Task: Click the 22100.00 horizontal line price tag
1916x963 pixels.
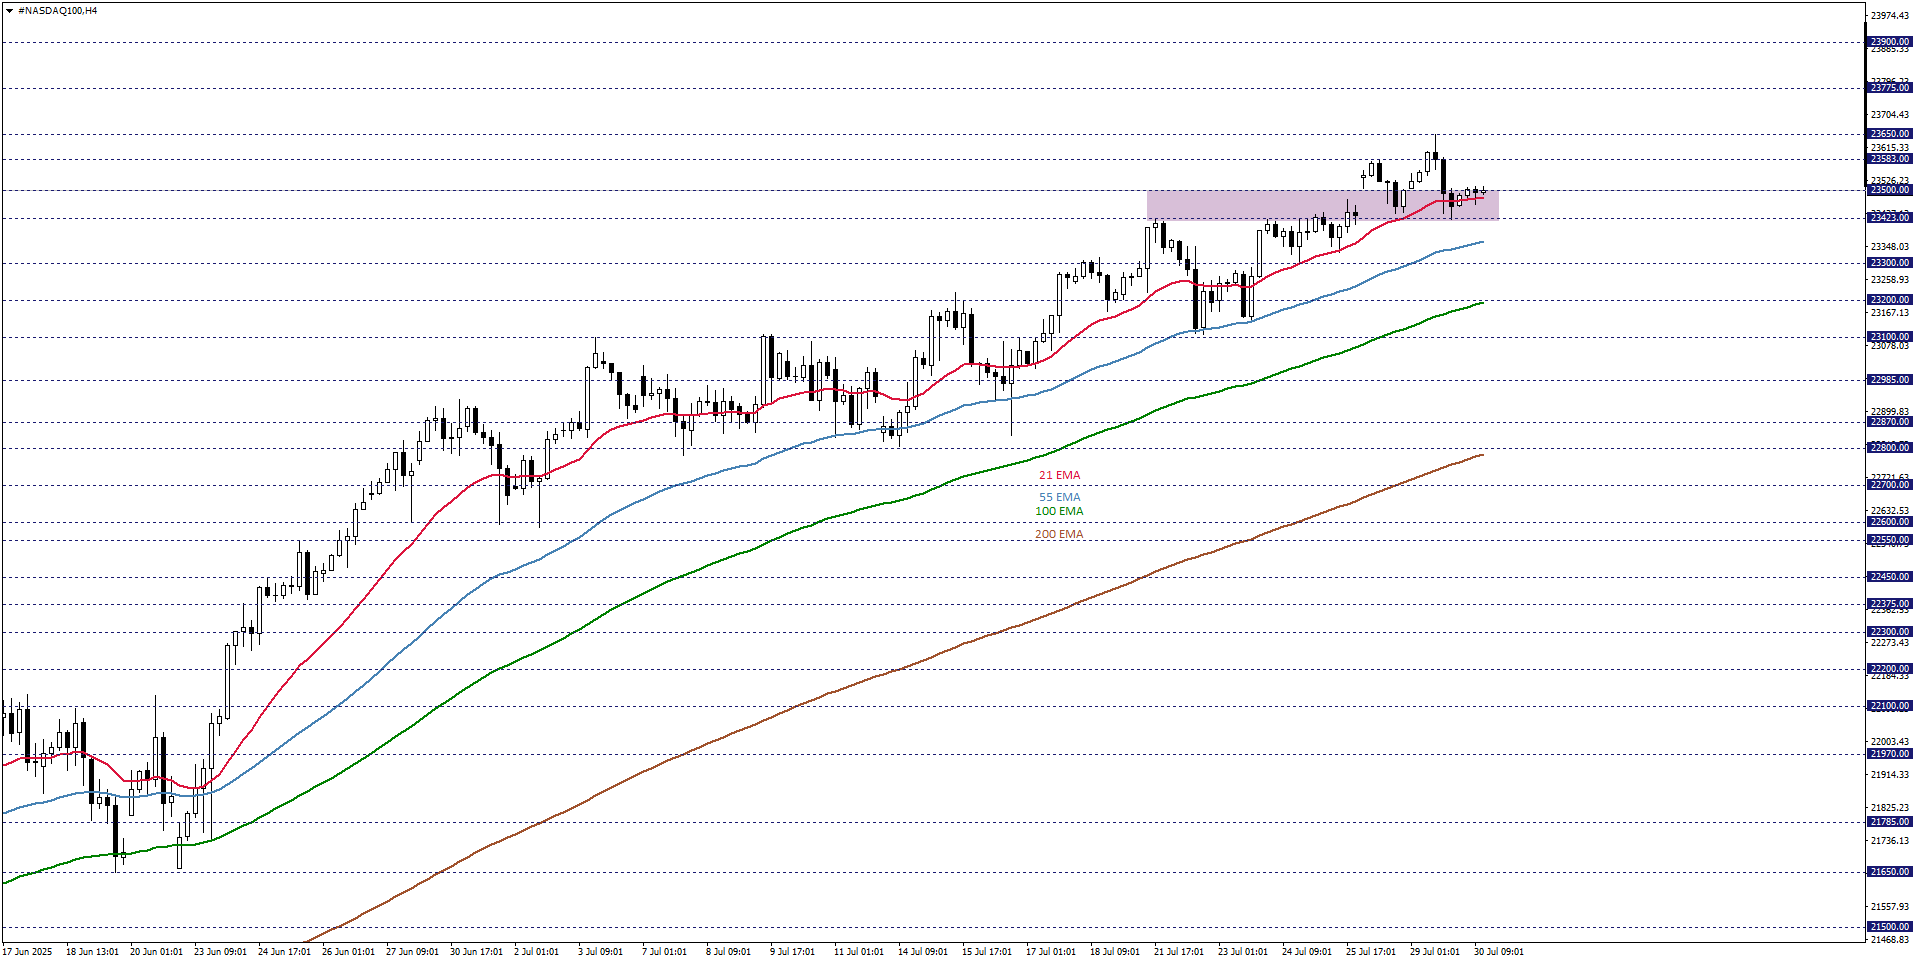Action: pos(1890,706)
